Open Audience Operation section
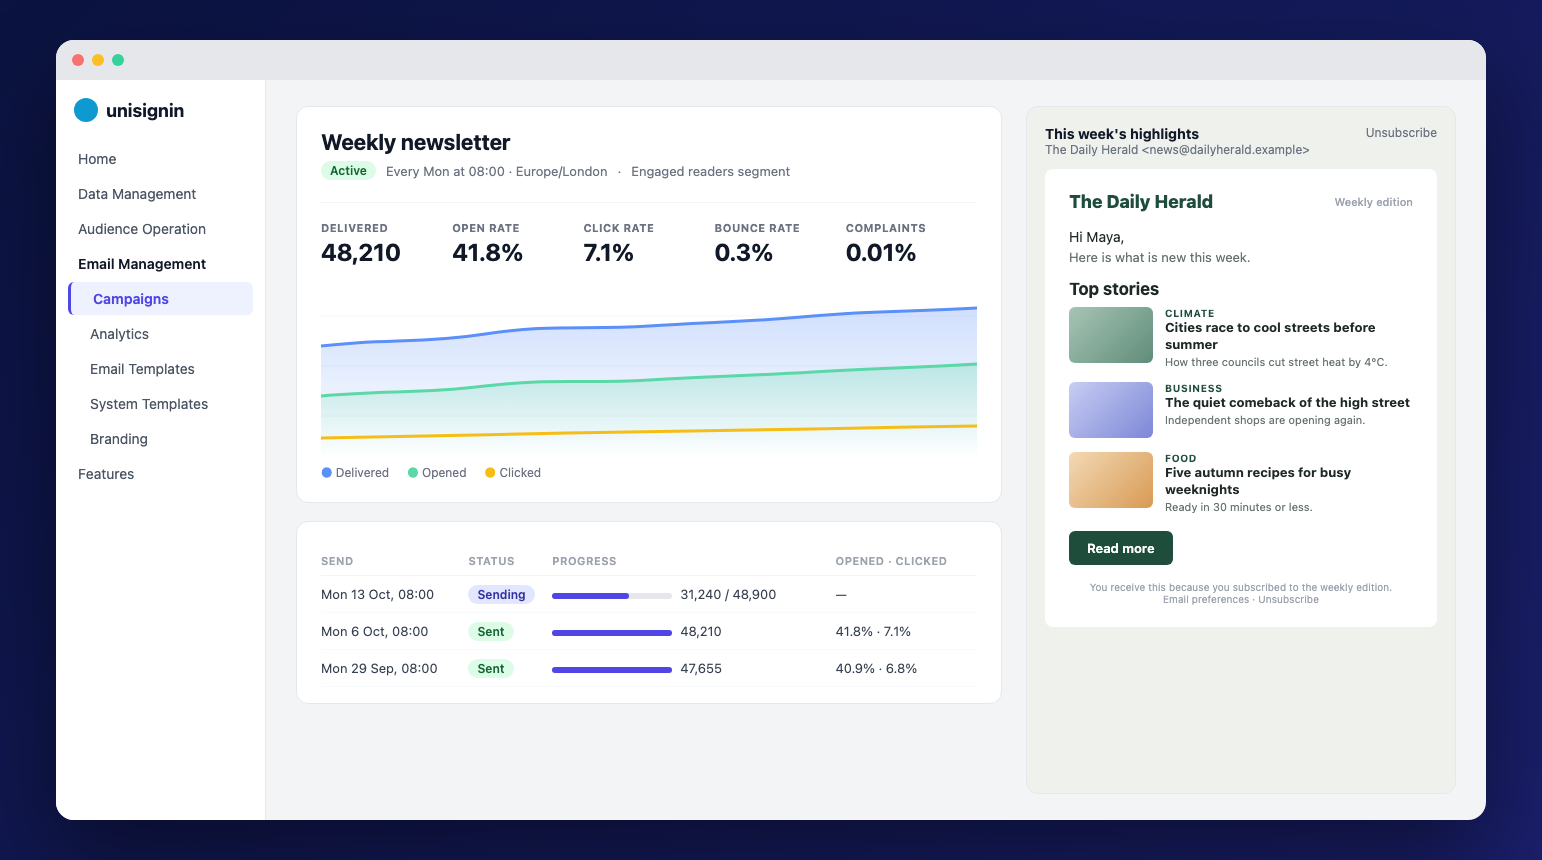 click(142, 229)
